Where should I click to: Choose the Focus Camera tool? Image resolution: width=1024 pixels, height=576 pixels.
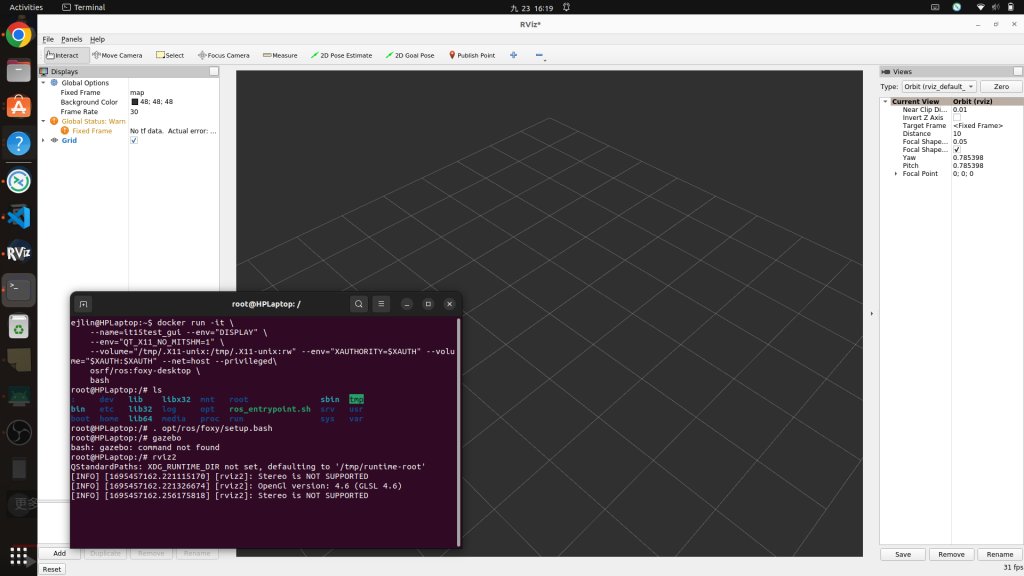(x=223, y=56)
